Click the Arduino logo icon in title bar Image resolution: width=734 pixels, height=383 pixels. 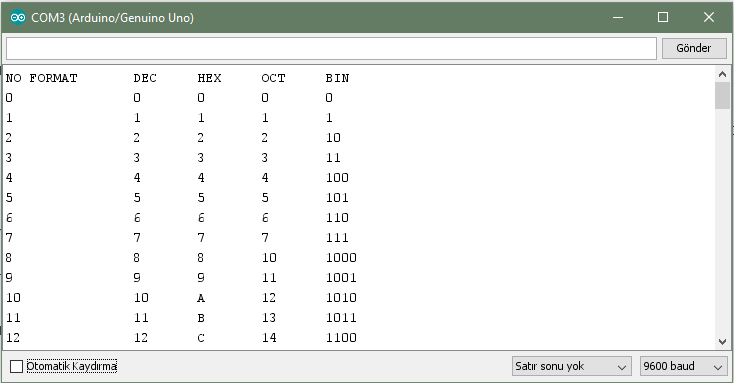[18, 18]
